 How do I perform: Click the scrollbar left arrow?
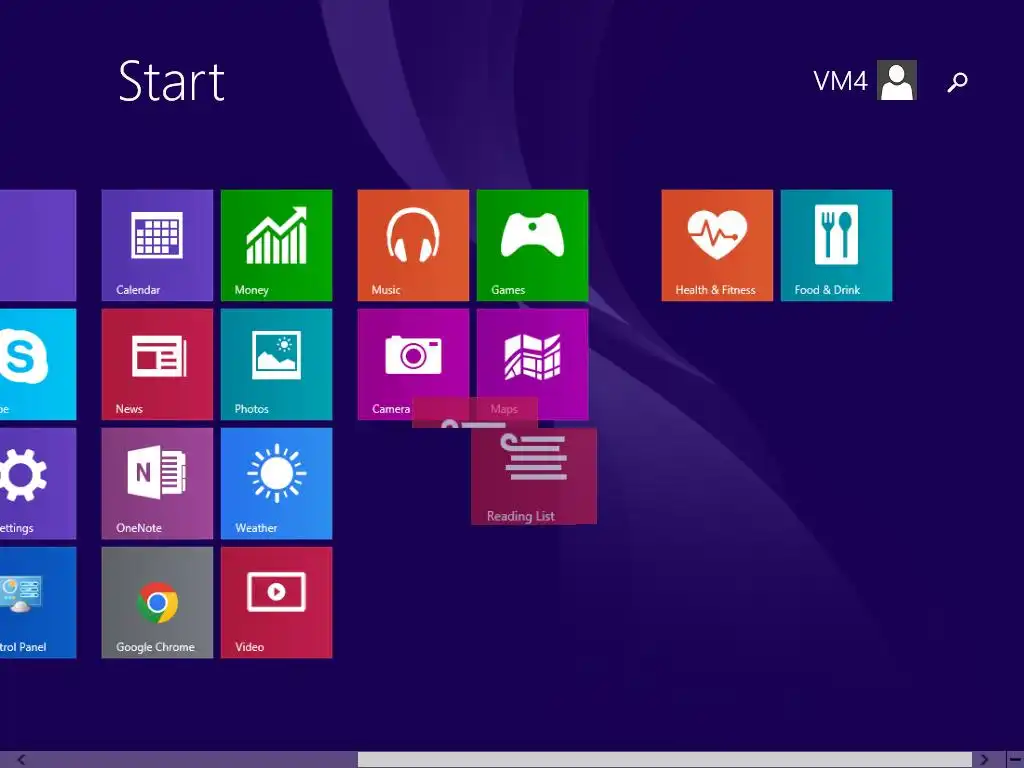pyautogui.click(x=21, y=760)
